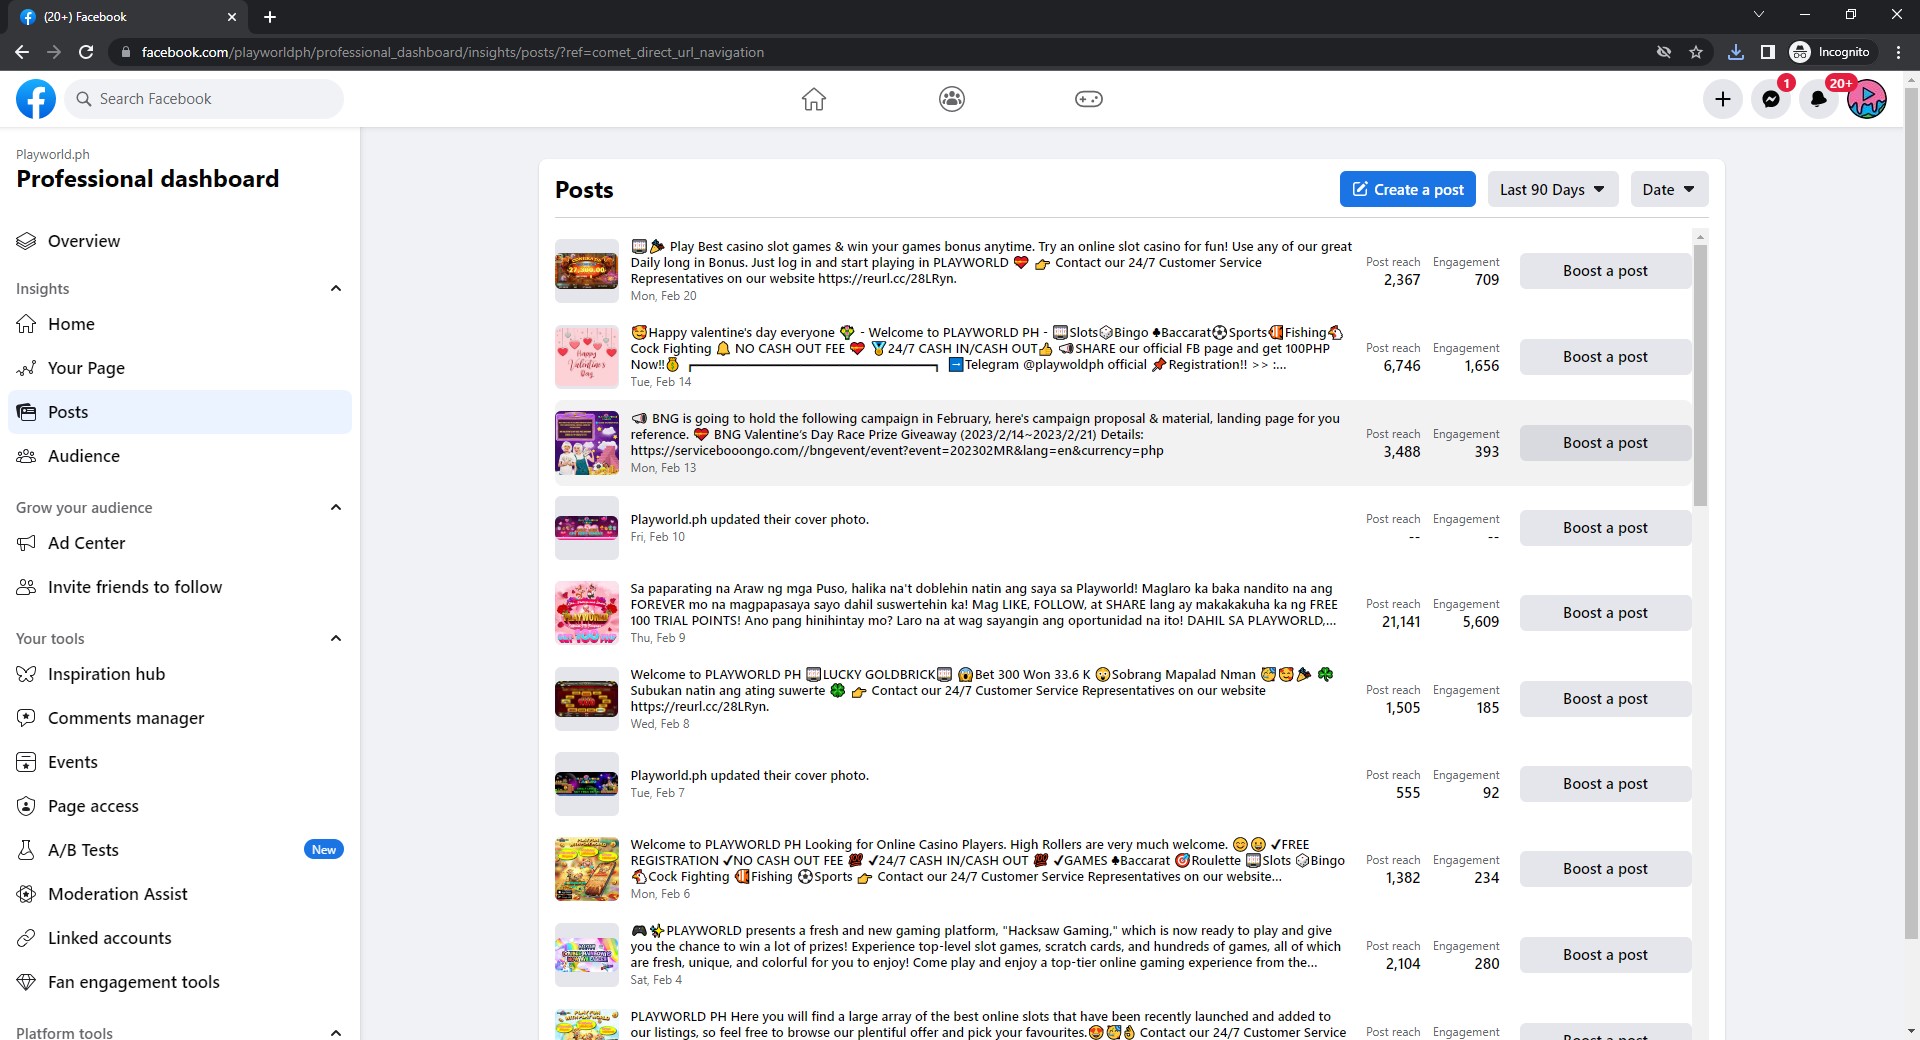
Task: Click the Your Page graph icon
Action: (x=26, y=368)
